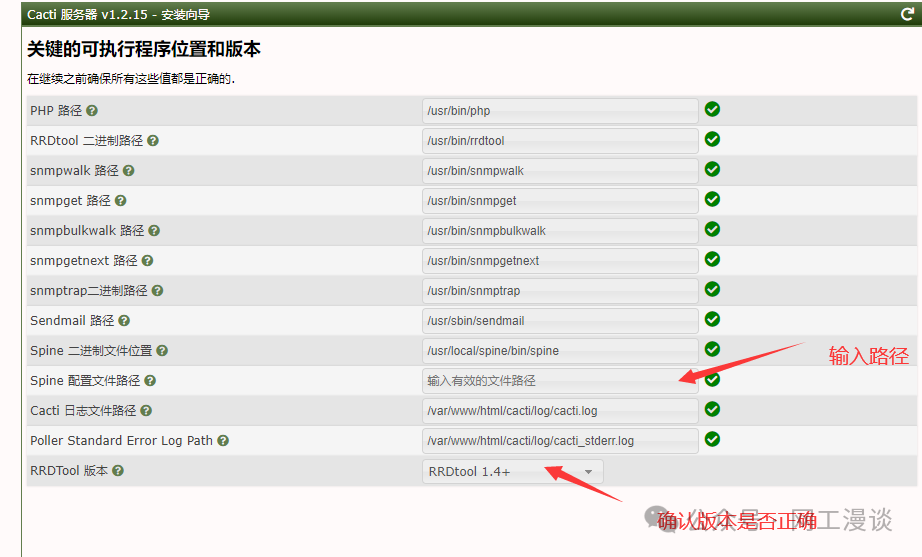The width and height of the screenshot is (922, 557).
Task: Open help icon next to PHP 路径
Action: (92, 111)
